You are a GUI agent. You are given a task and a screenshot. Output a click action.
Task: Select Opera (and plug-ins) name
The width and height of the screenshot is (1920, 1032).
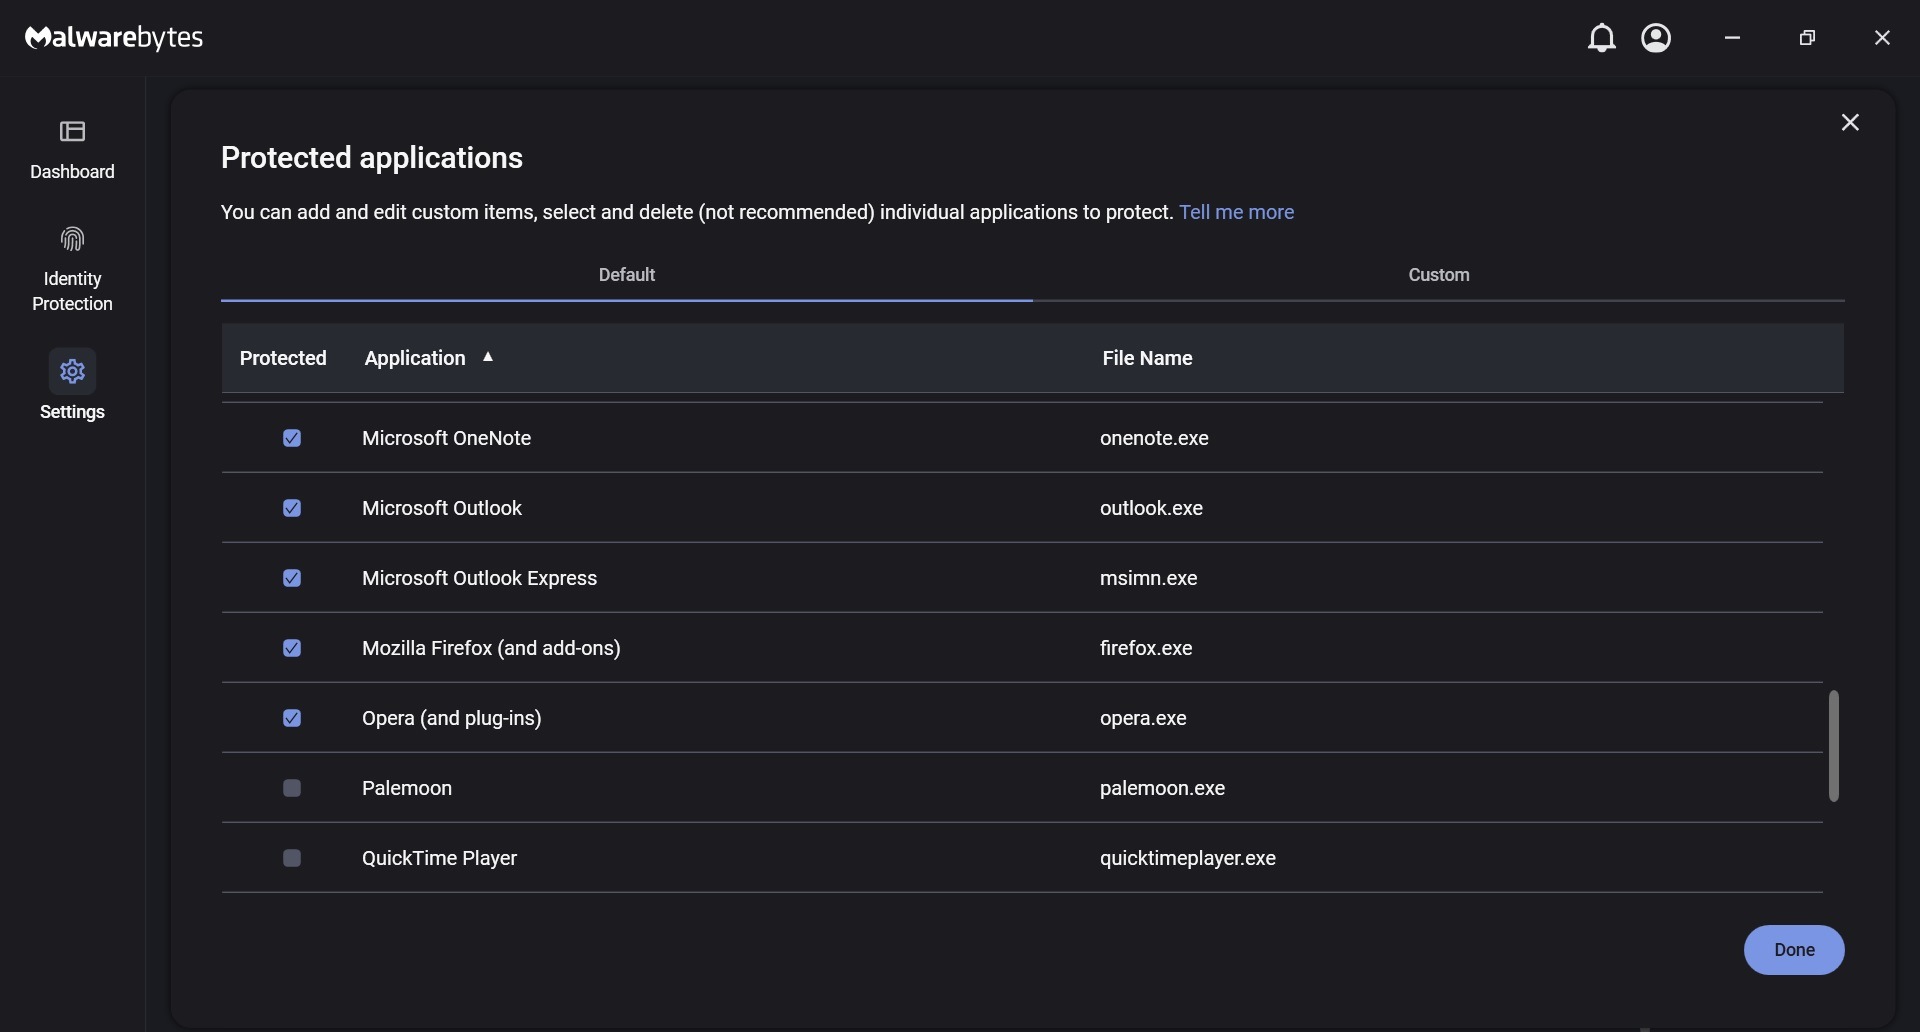tap(452, 718)
